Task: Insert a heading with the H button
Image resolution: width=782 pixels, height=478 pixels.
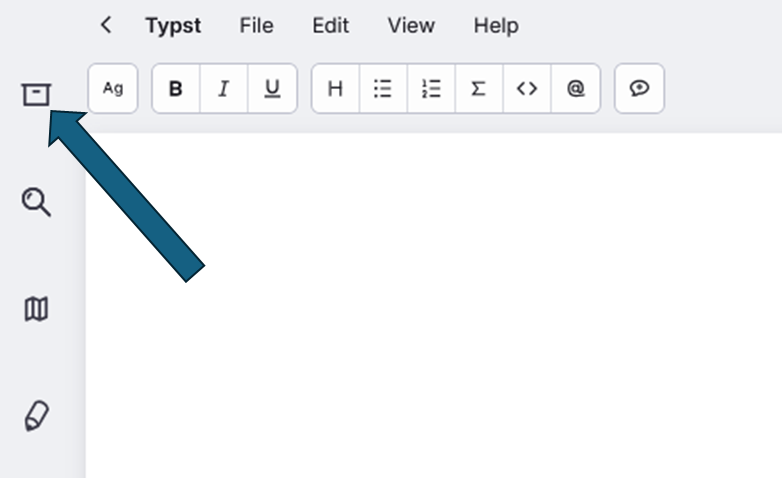Action: click(336, 89)
